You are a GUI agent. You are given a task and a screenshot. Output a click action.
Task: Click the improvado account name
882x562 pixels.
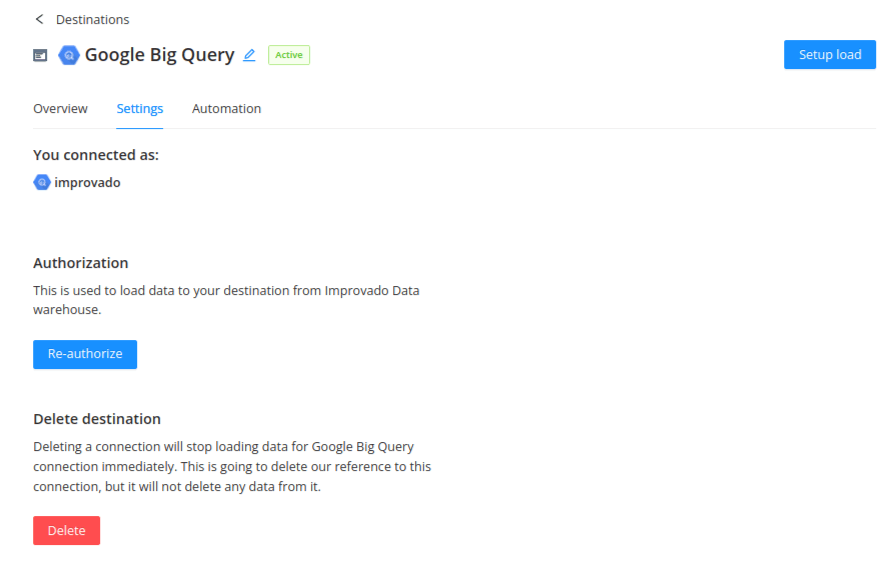pos(87,183)
